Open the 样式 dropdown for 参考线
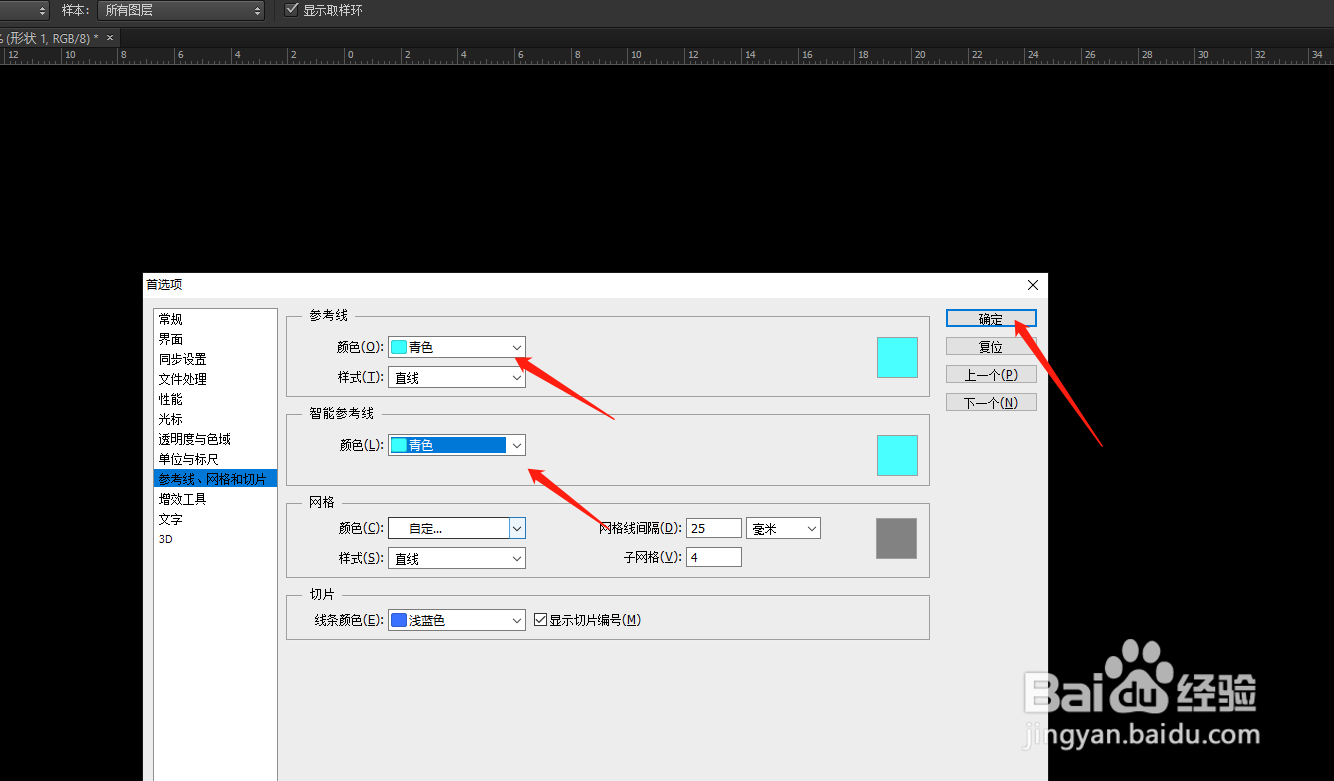Screen dimensions: 1334x781 (456, 377)
